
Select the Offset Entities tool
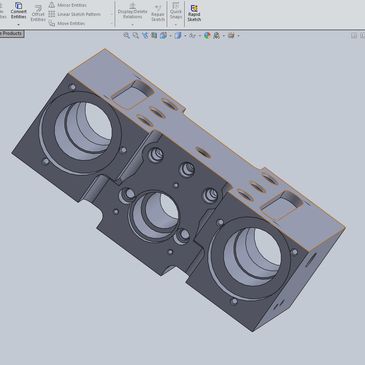click(x=38, y=13)
